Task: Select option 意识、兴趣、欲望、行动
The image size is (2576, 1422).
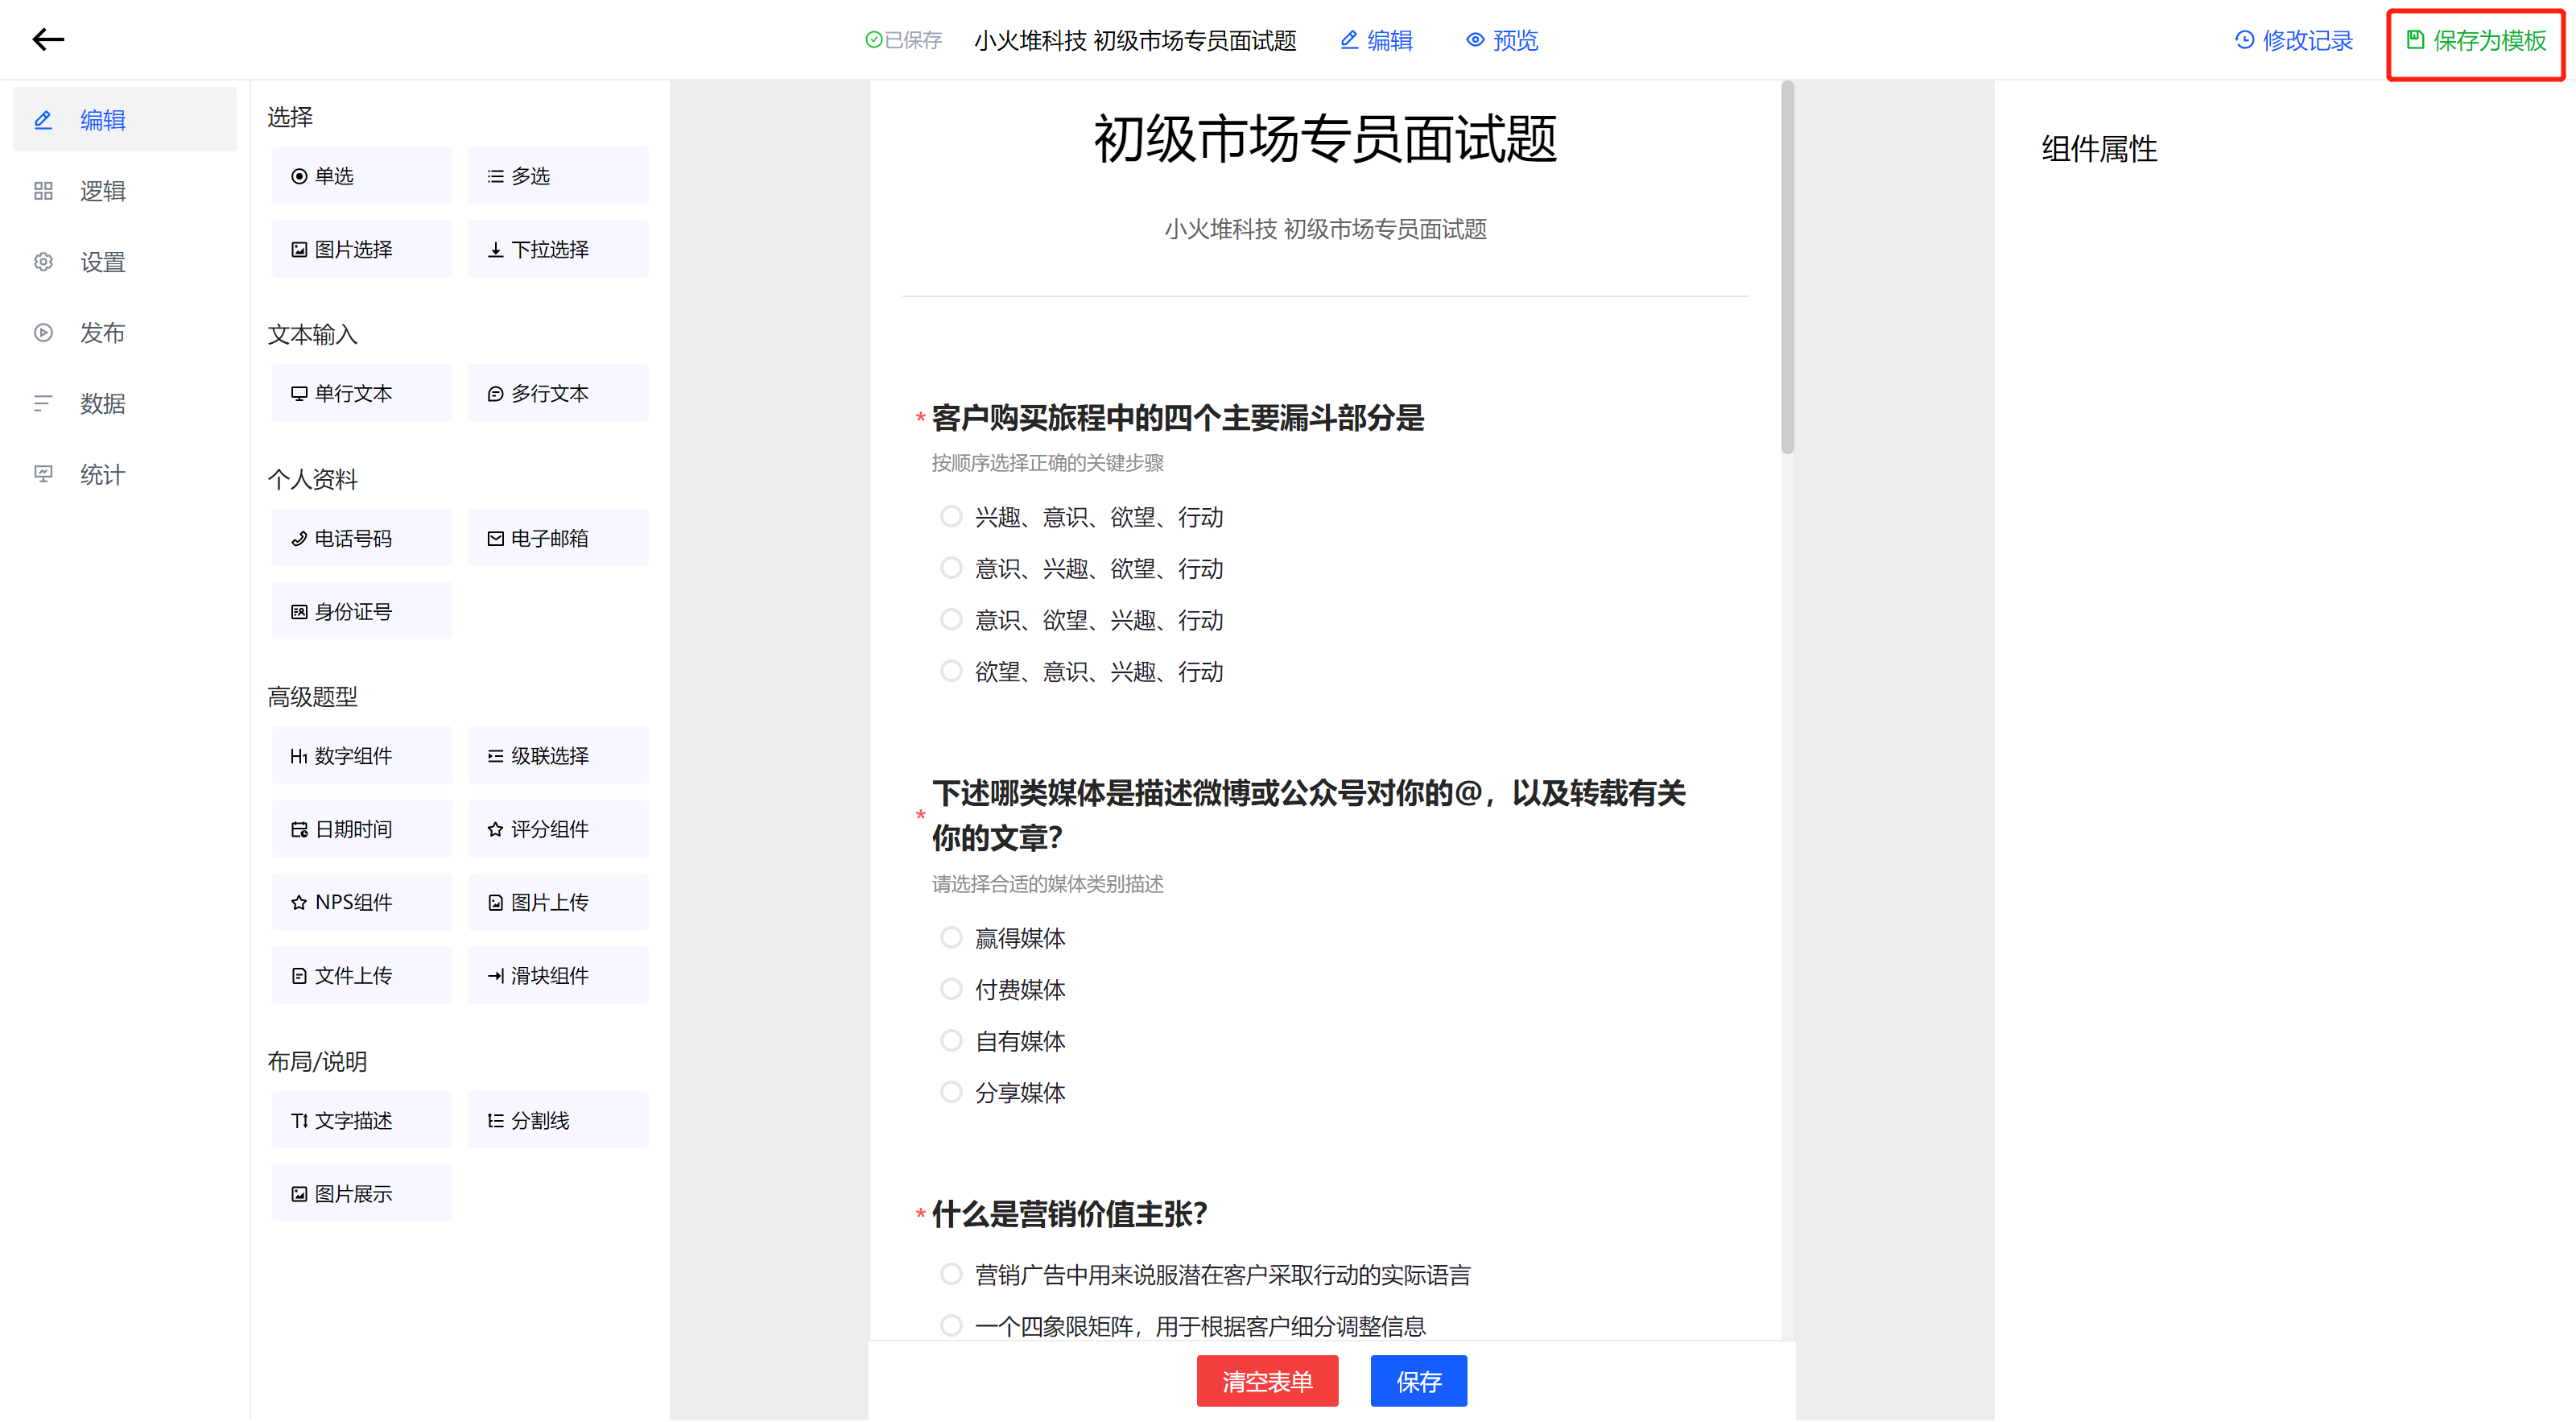Action: click(x=951, y=568)
